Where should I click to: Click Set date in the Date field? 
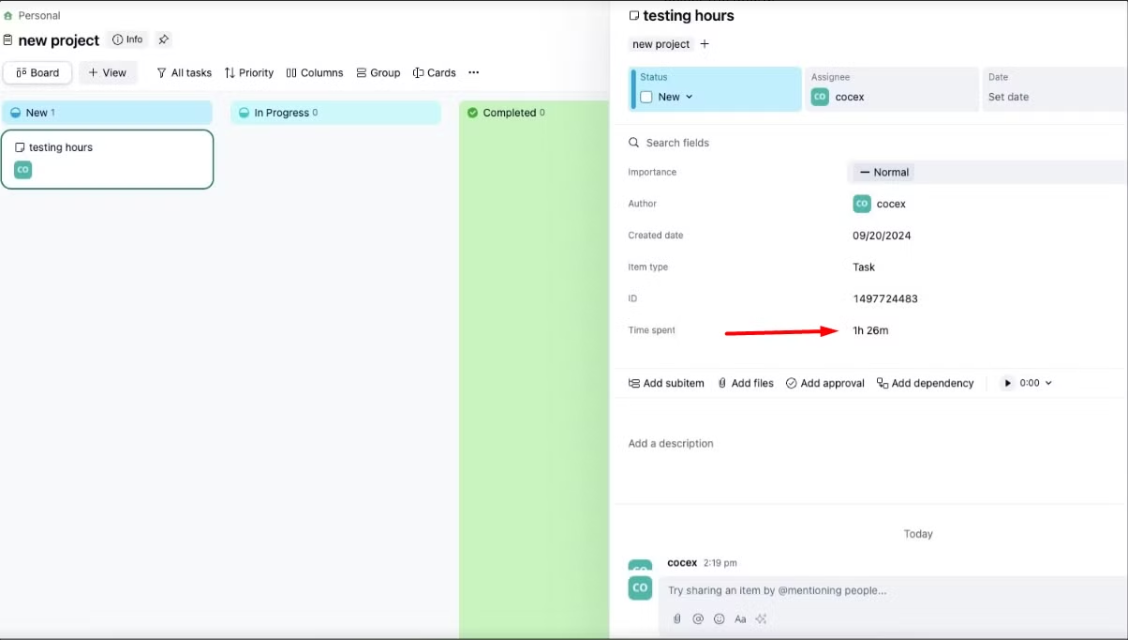(1008, 97)
